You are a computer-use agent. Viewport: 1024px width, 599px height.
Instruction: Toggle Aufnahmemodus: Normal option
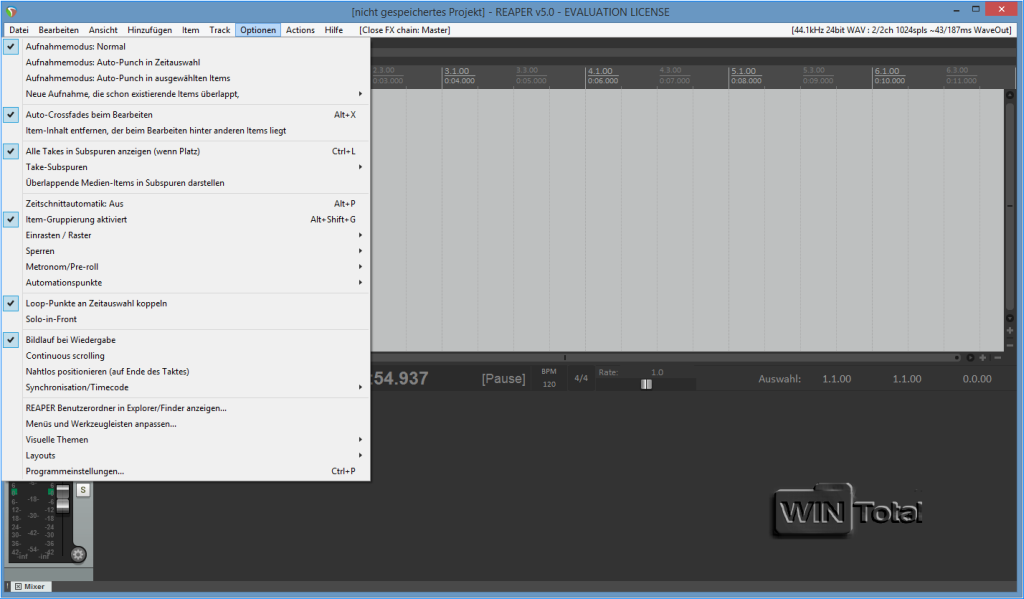186,46
